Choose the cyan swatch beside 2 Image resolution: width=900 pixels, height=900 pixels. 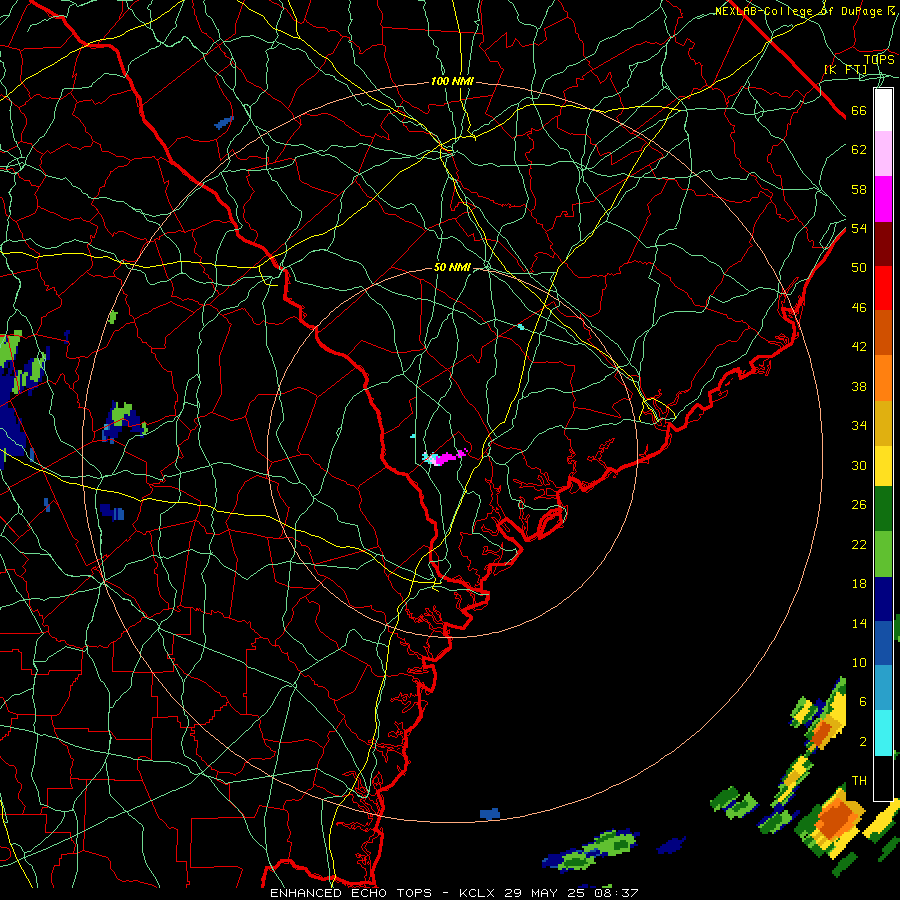click(x=883, y=733)
